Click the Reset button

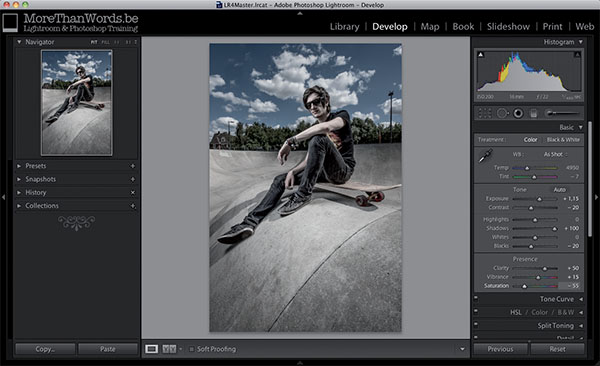point(557,349)
